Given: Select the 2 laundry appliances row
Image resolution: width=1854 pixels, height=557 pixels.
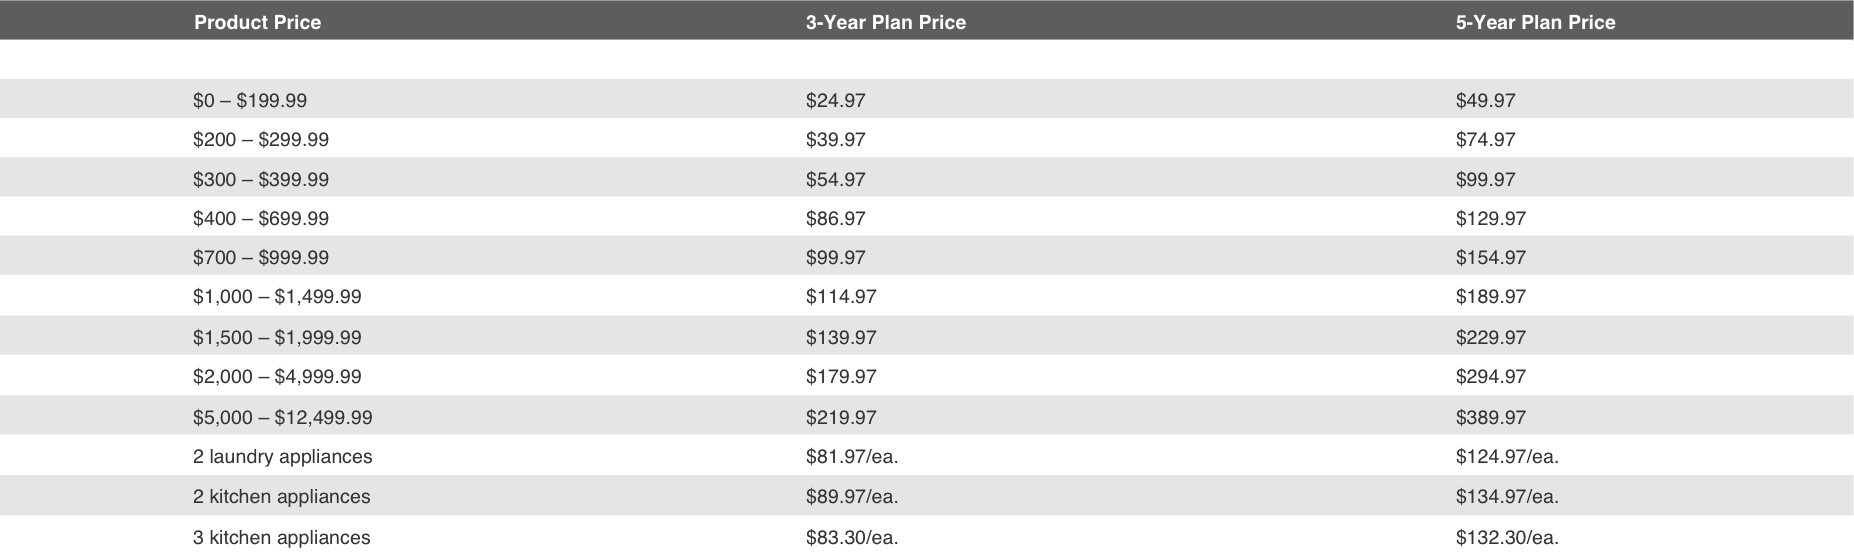Looking at the screenshot, I should (x=927, y=456).
